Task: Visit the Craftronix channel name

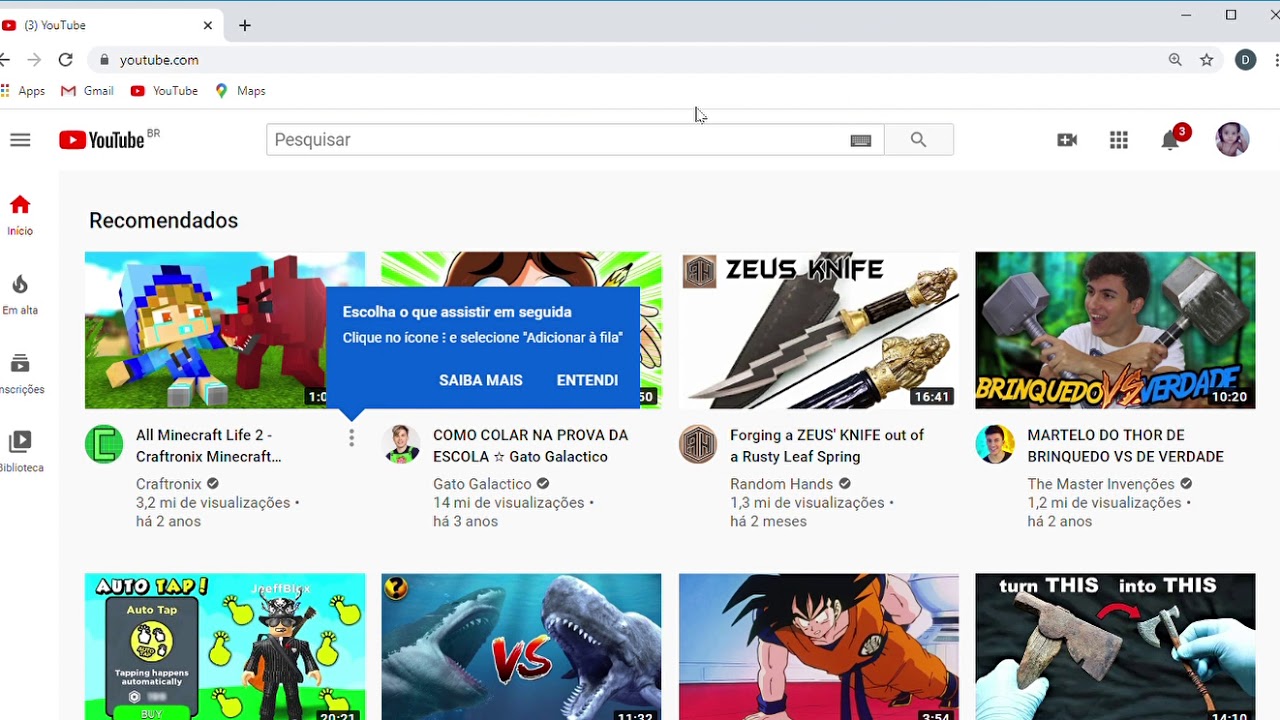Action: click(x=169, y=484)
